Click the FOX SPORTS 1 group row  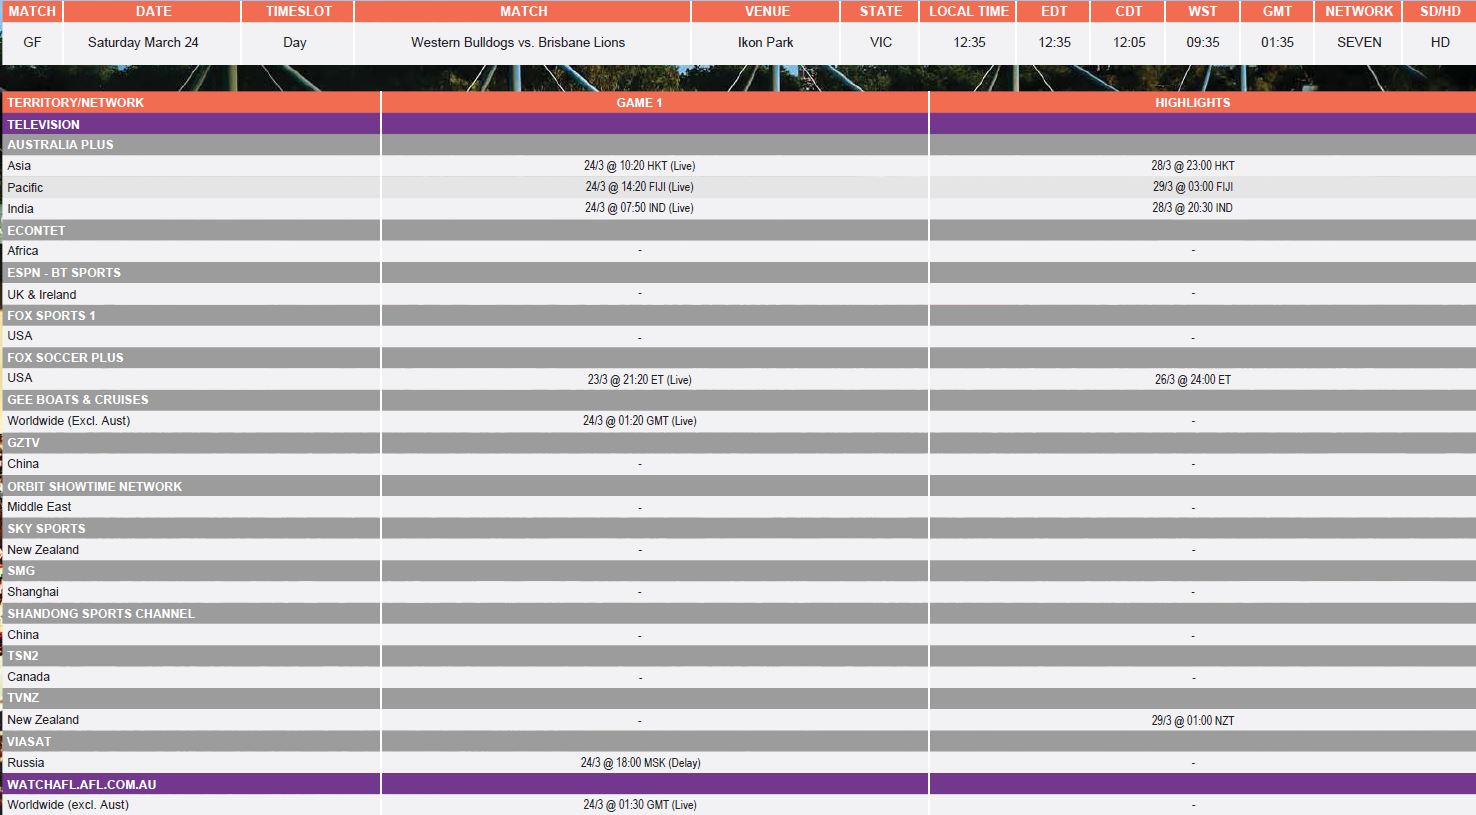click(738, 315)
